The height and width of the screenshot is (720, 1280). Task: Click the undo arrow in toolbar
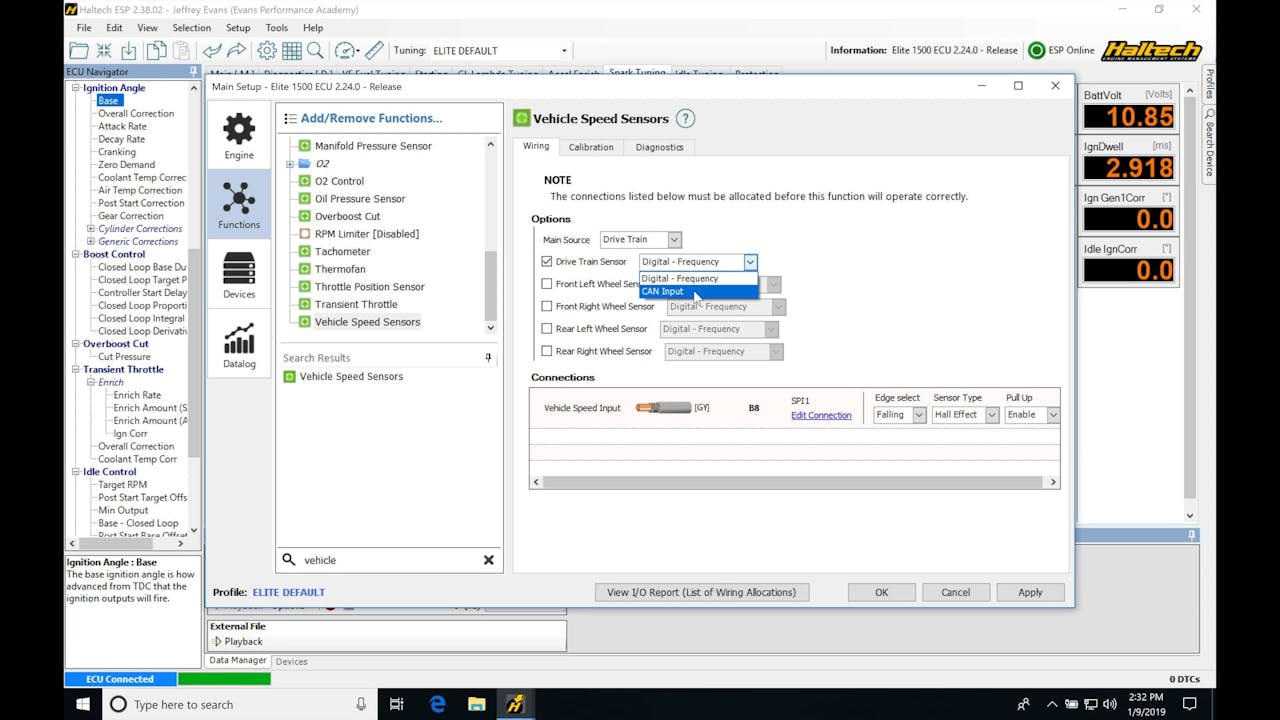click(212, 51)
